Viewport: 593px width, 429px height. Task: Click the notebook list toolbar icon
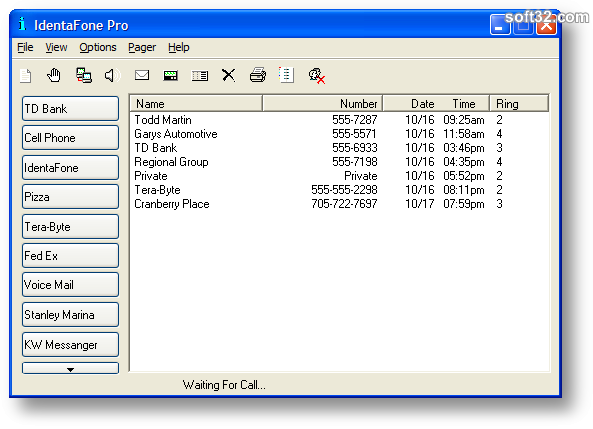click(x=286, y=75)
